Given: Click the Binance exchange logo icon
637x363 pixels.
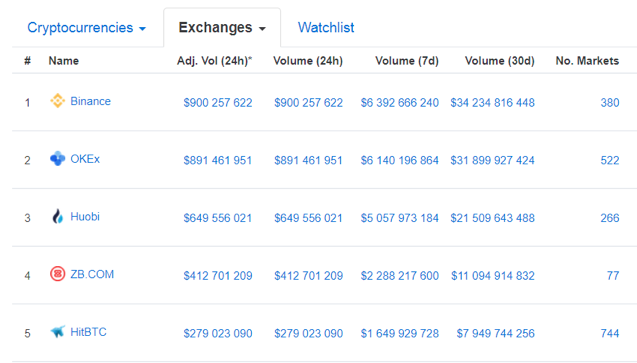Looking at the screenshot, I should coord(57,101).
